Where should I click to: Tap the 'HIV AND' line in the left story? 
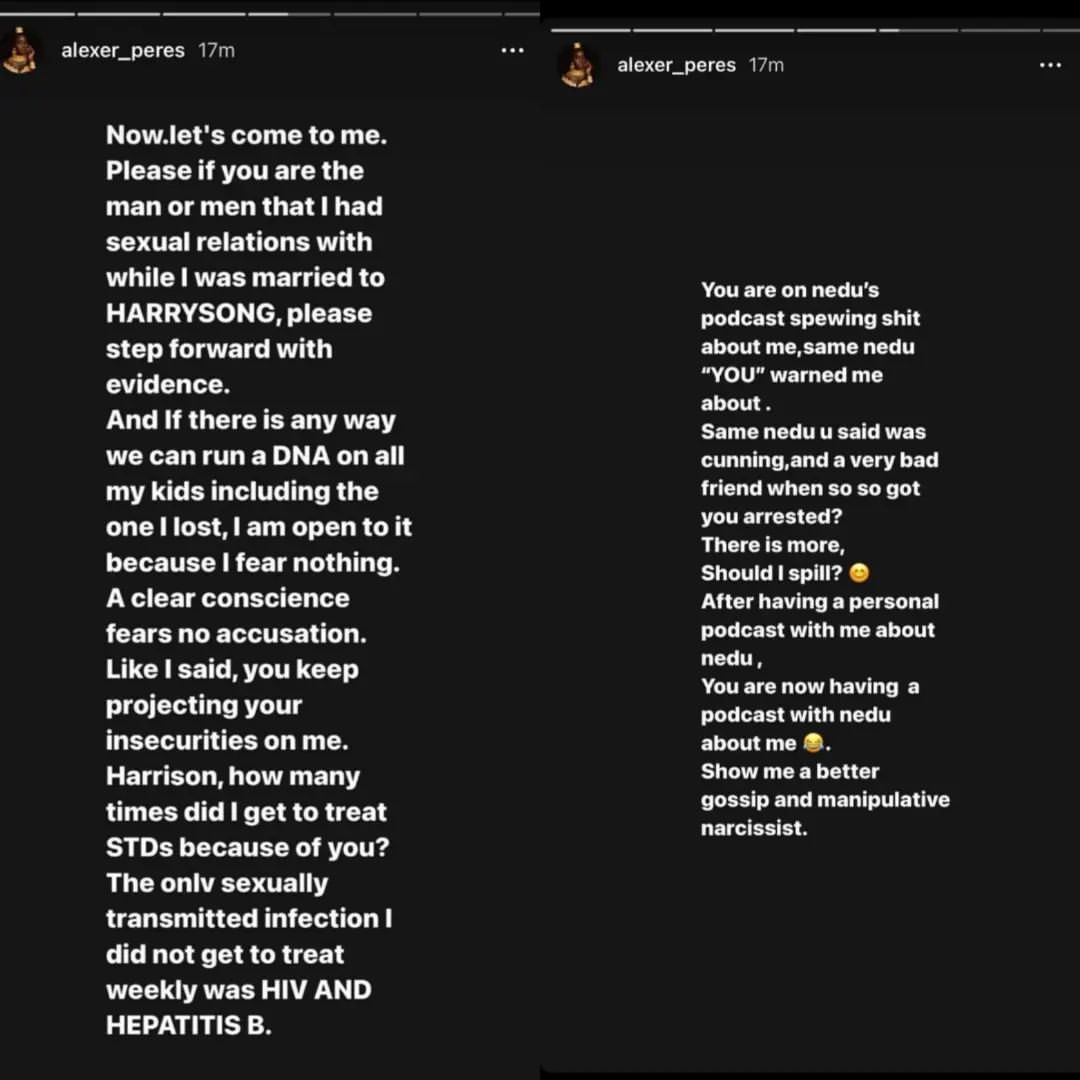coord(239,990)
